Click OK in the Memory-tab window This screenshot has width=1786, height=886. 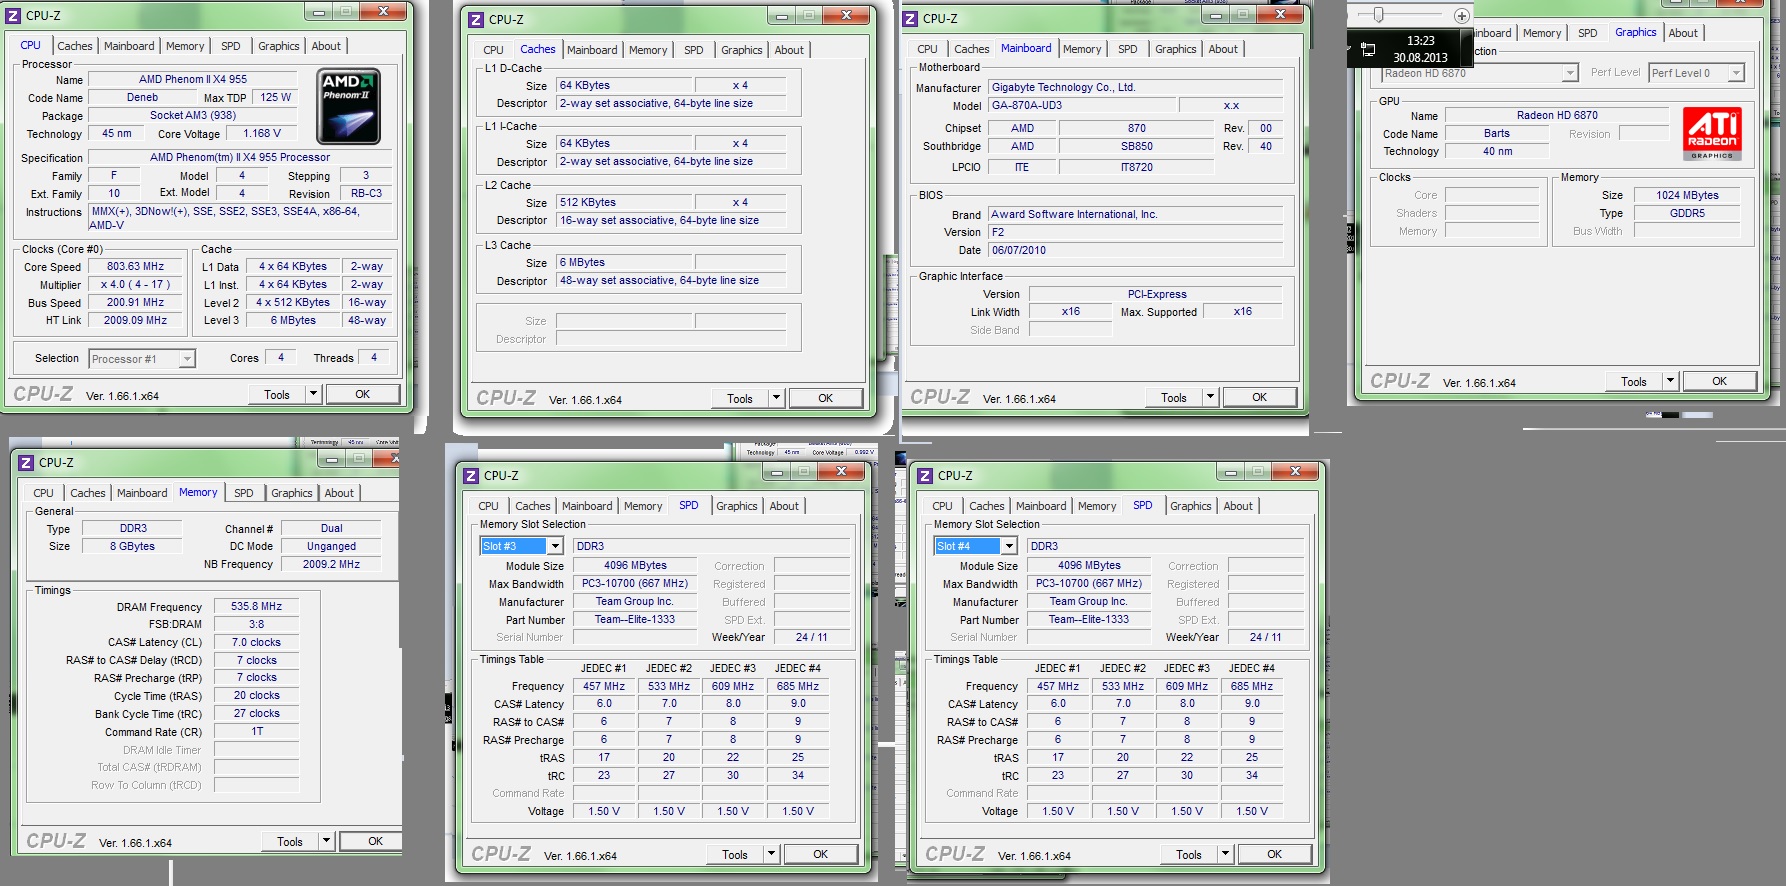[x=370, y=841]
